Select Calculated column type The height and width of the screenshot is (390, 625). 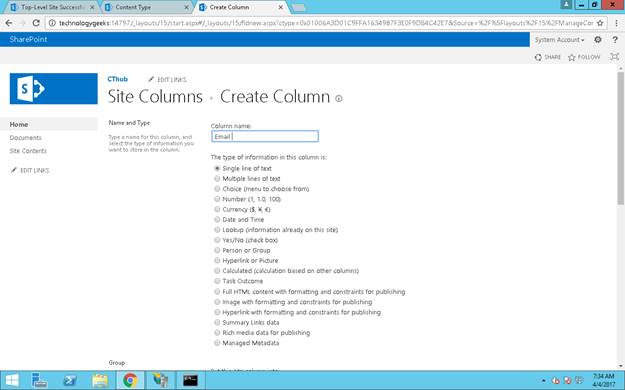point(217,271)
